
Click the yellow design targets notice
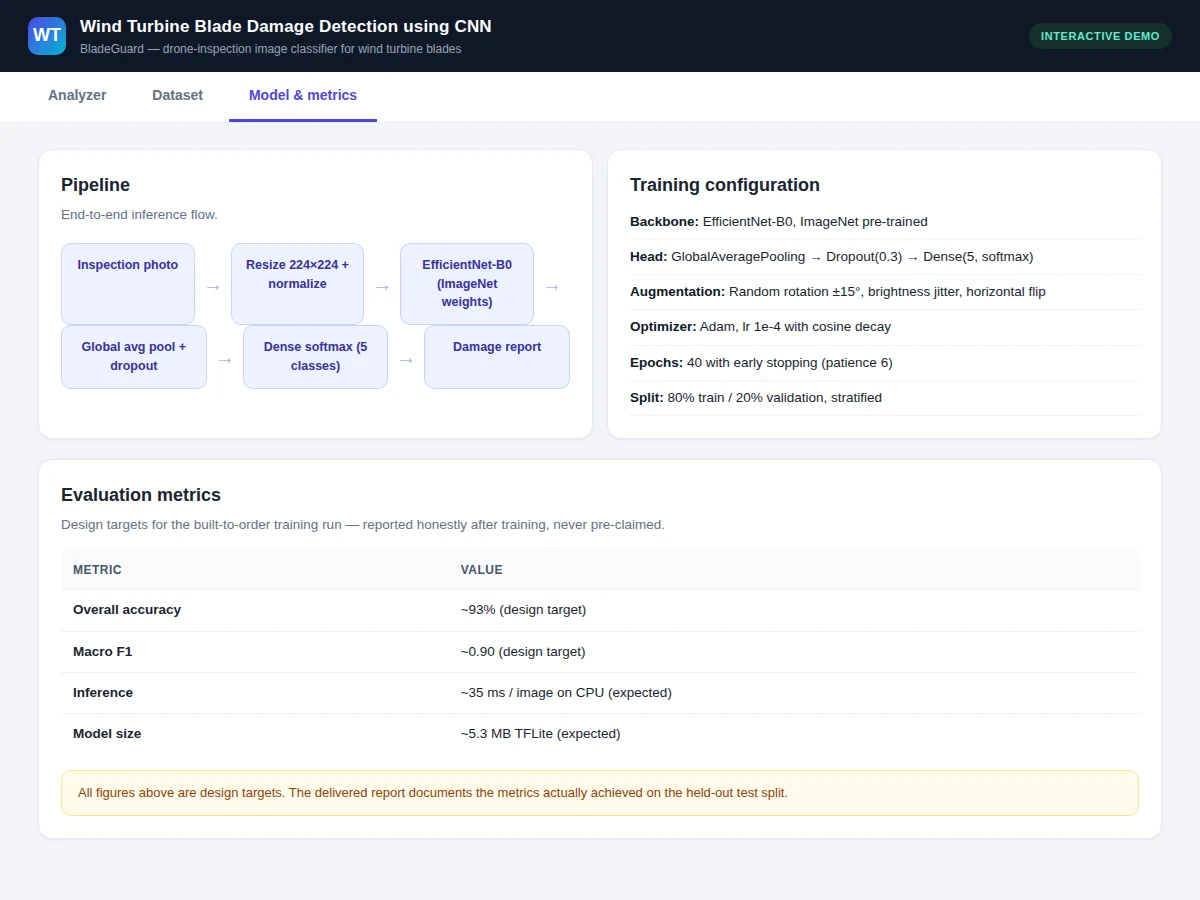point(600,793)
